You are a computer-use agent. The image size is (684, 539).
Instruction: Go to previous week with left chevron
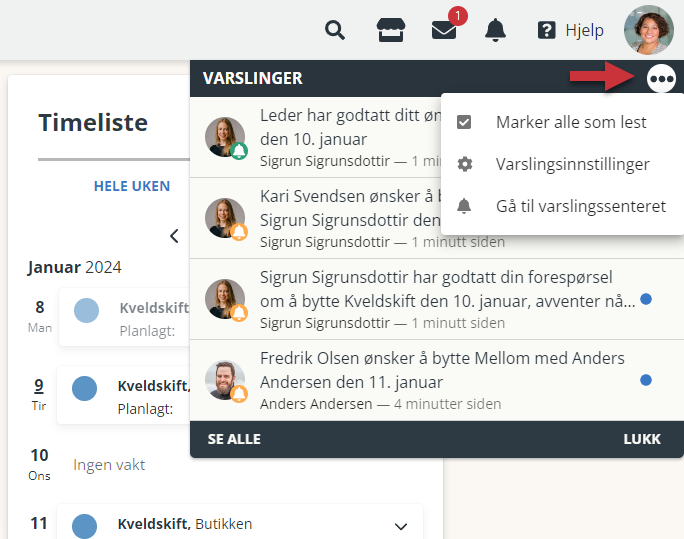coord(174,236)
